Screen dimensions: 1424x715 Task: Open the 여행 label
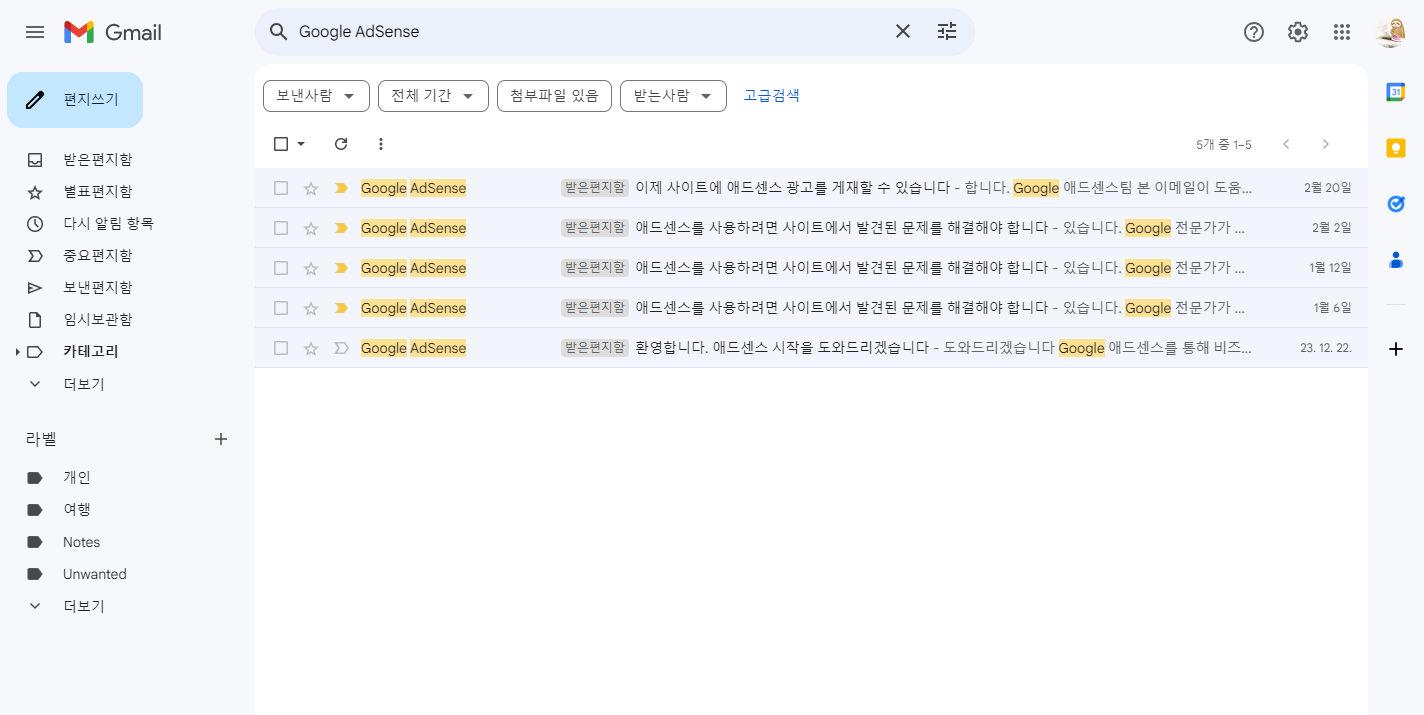click(x=76, y=510)
